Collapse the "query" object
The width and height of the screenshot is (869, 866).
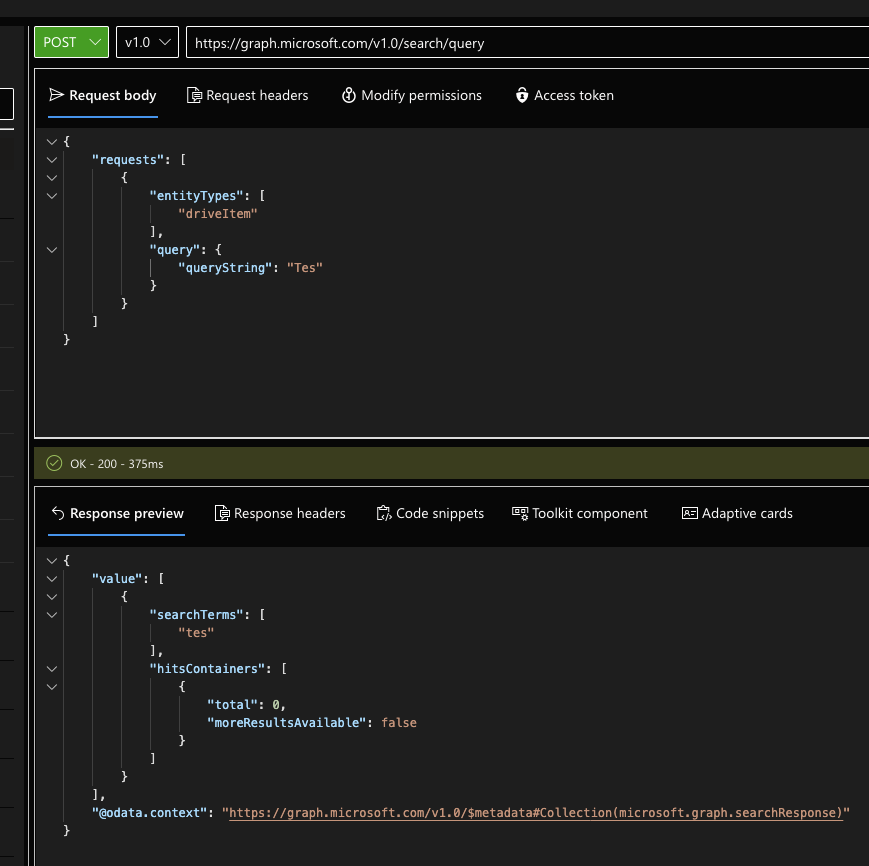(52, 250)
